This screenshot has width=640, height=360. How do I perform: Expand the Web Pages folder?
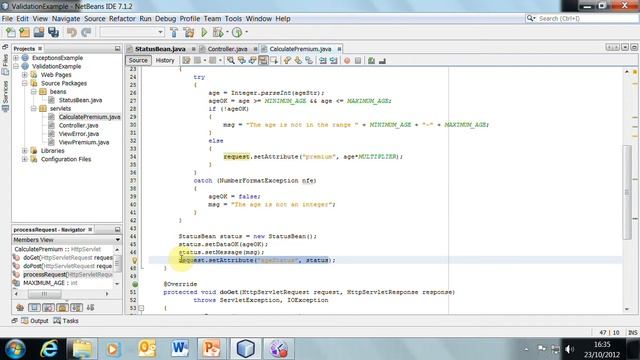24,75
